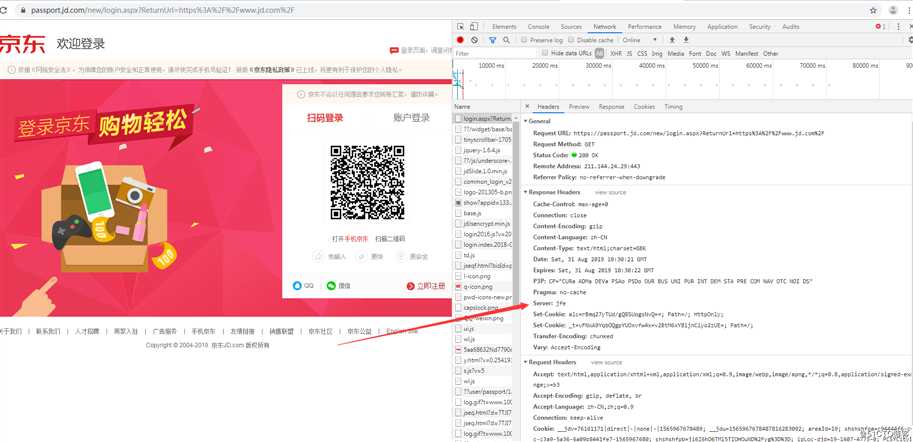Collapse the General section

pyautogui.click(x=526, y=121)
